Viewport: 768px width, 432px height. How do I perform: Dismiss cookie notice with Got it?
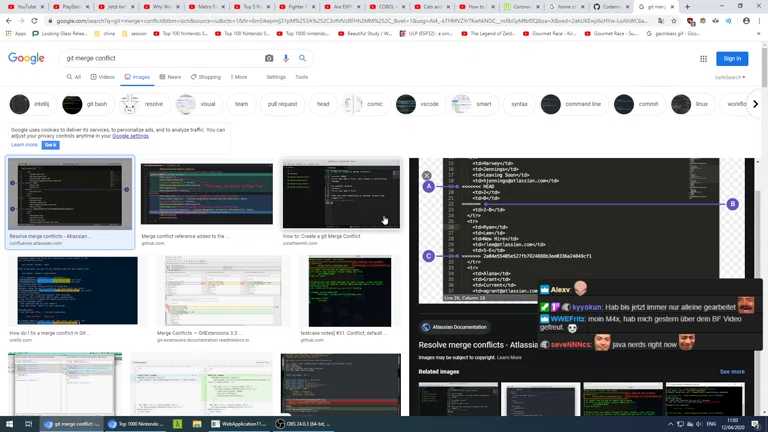50,145
